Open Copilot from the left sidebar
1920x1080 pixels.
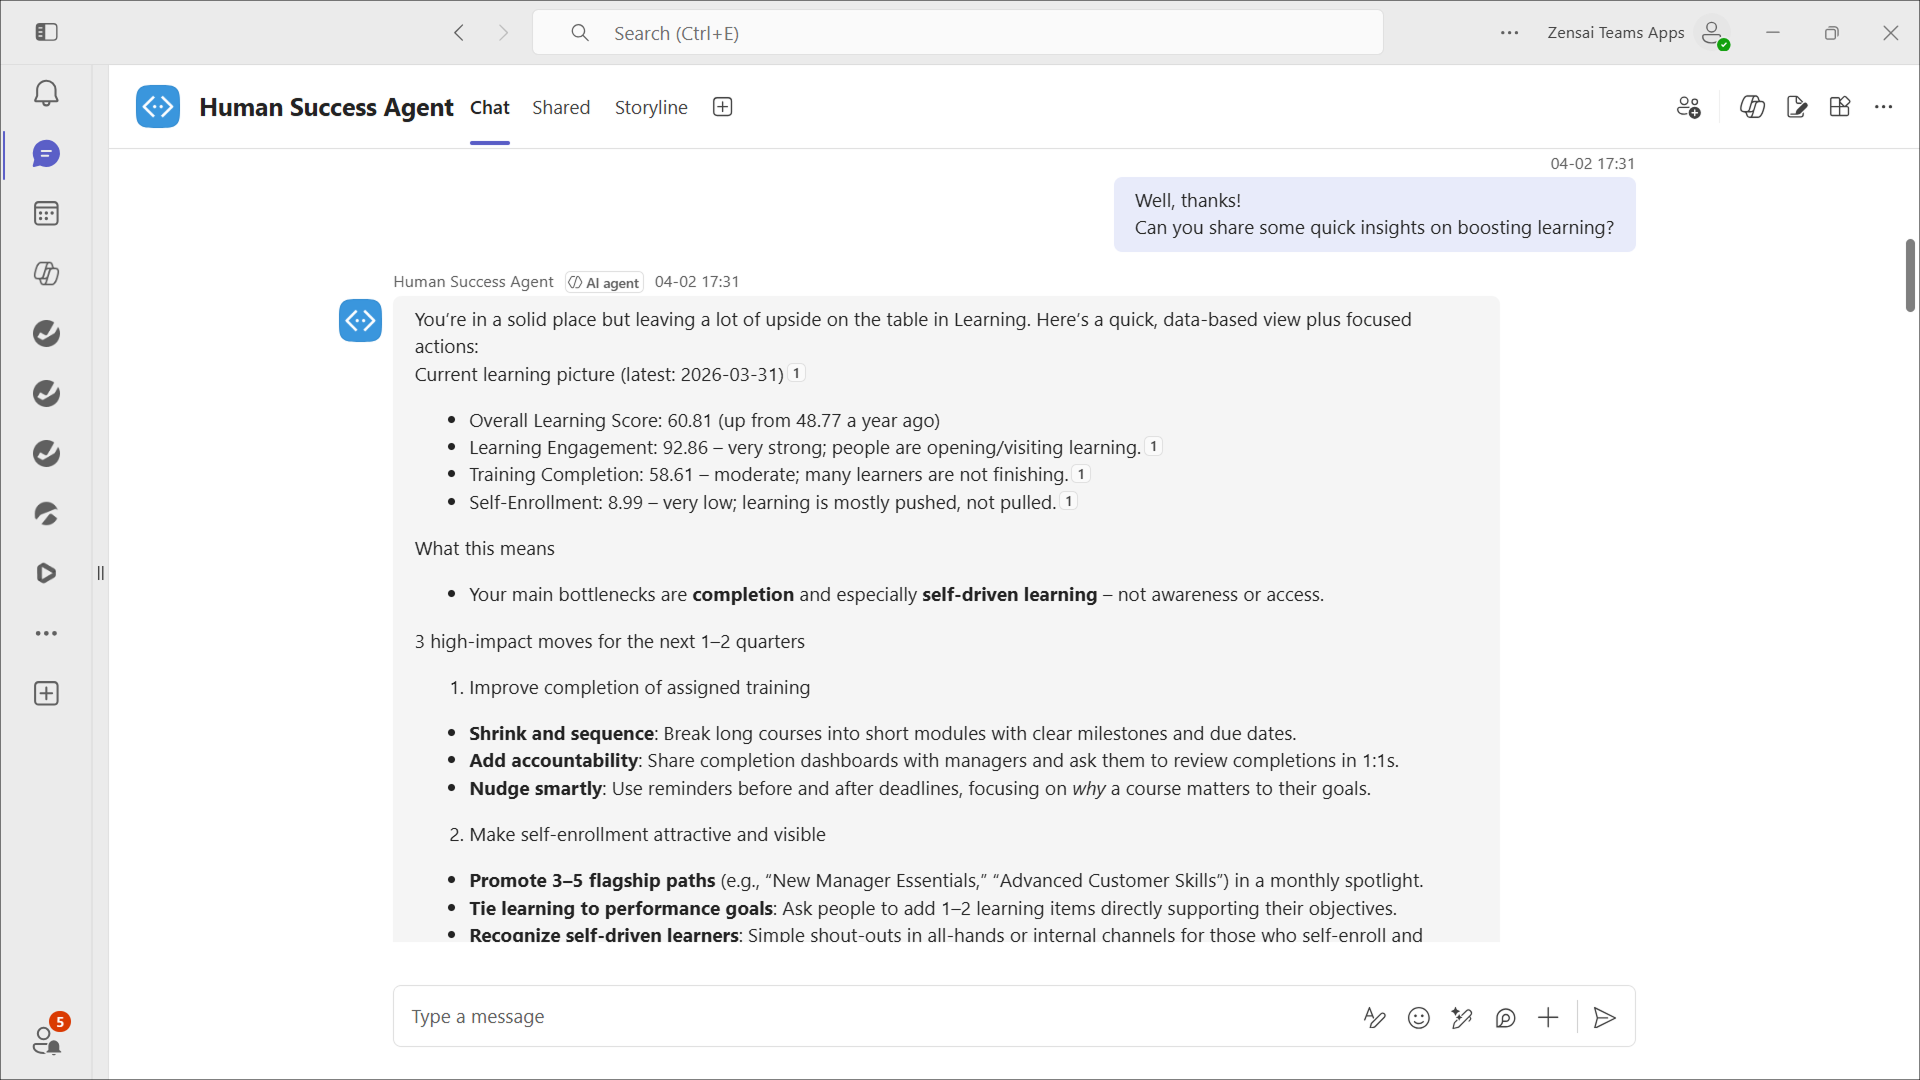(x=46, y=273)
